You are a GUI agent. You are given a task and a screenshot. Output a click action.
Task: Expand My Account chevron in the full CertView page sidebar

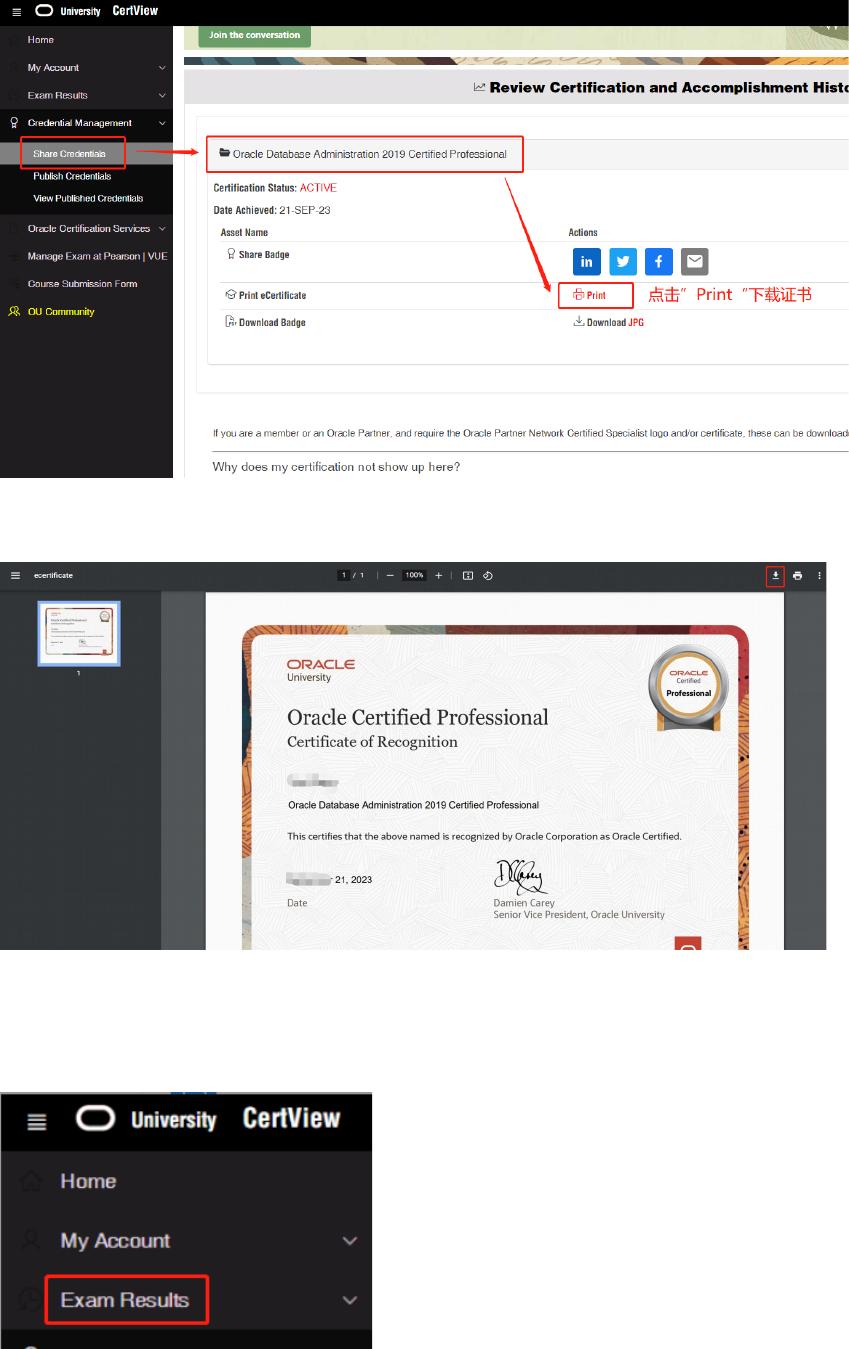(x=162, y=68)
